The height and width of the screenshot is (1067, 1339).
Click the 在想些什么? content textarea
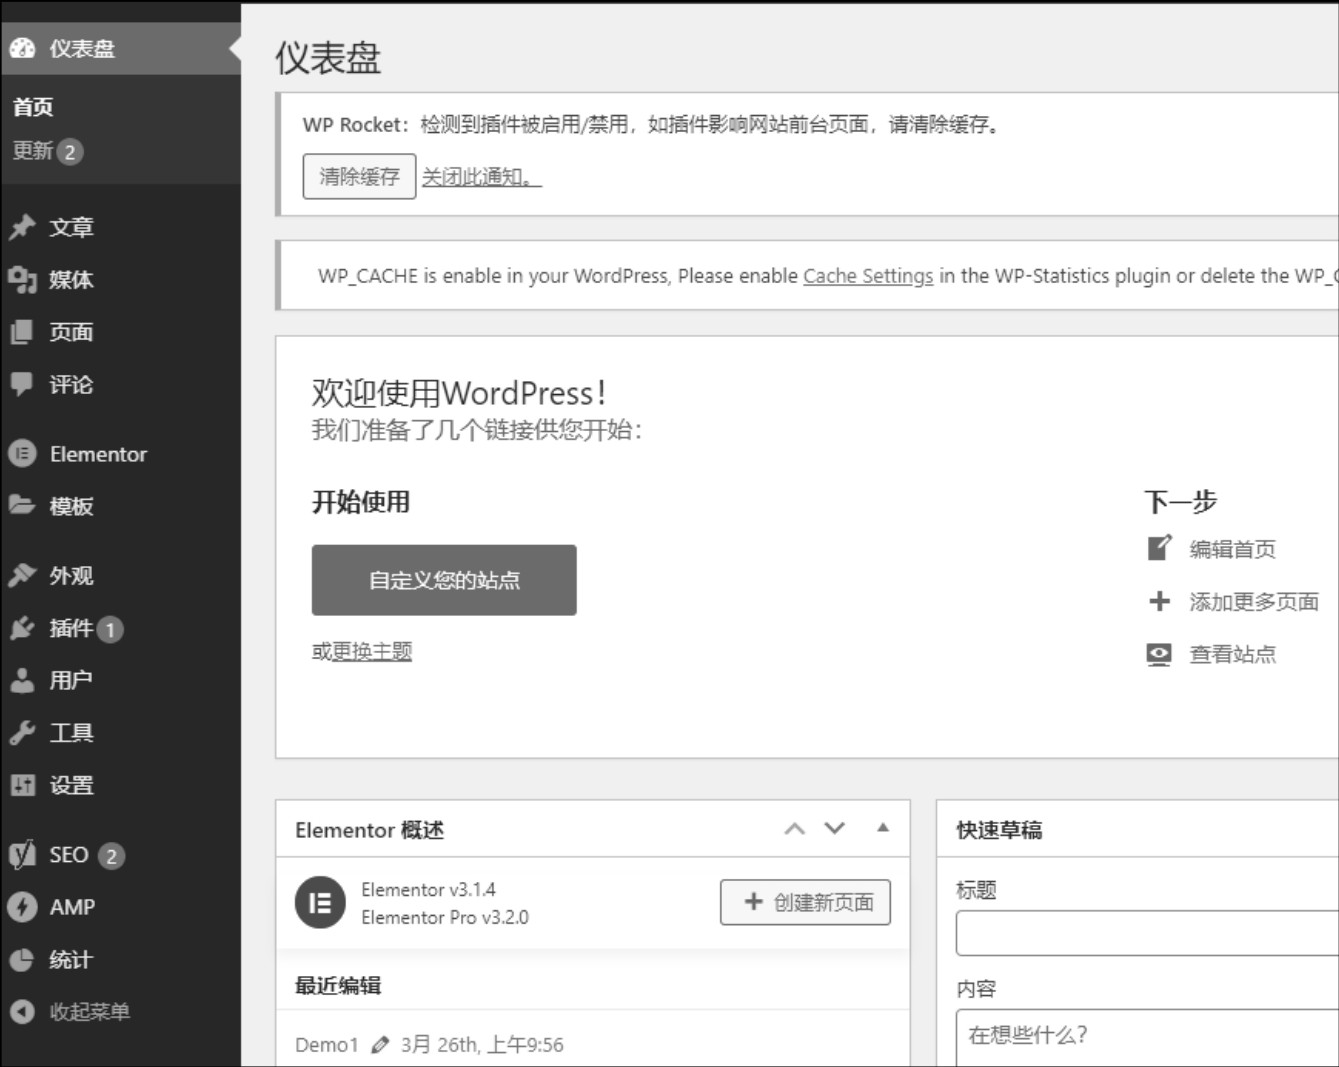[1147, 1038]
